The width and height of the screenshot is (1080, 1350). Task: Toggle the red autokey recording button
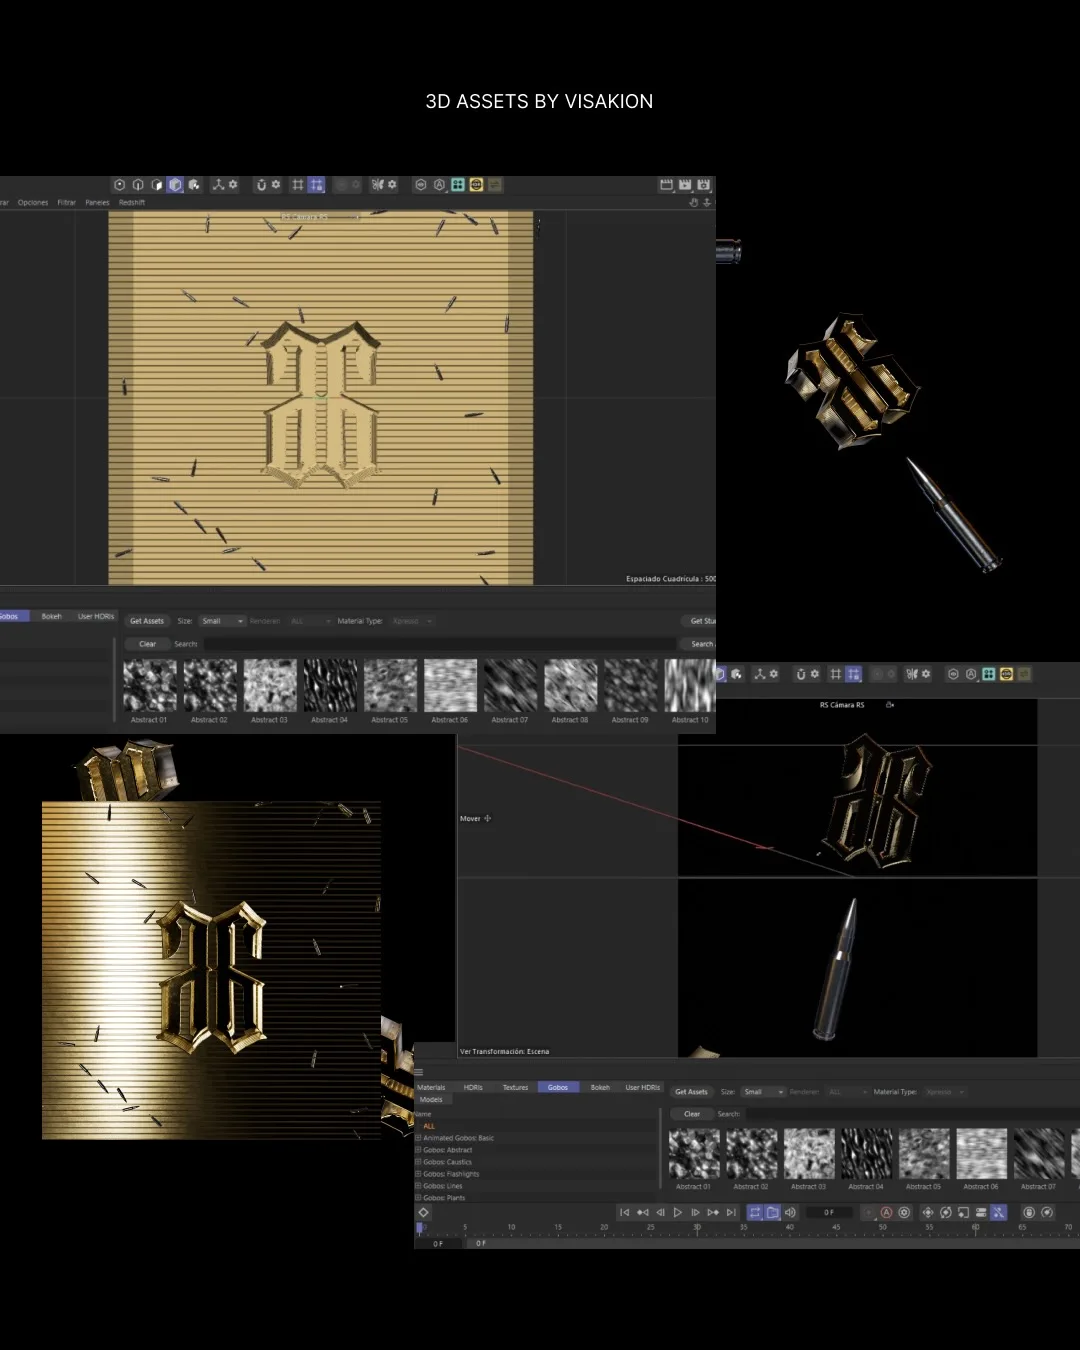click(x=886, y=1212)
